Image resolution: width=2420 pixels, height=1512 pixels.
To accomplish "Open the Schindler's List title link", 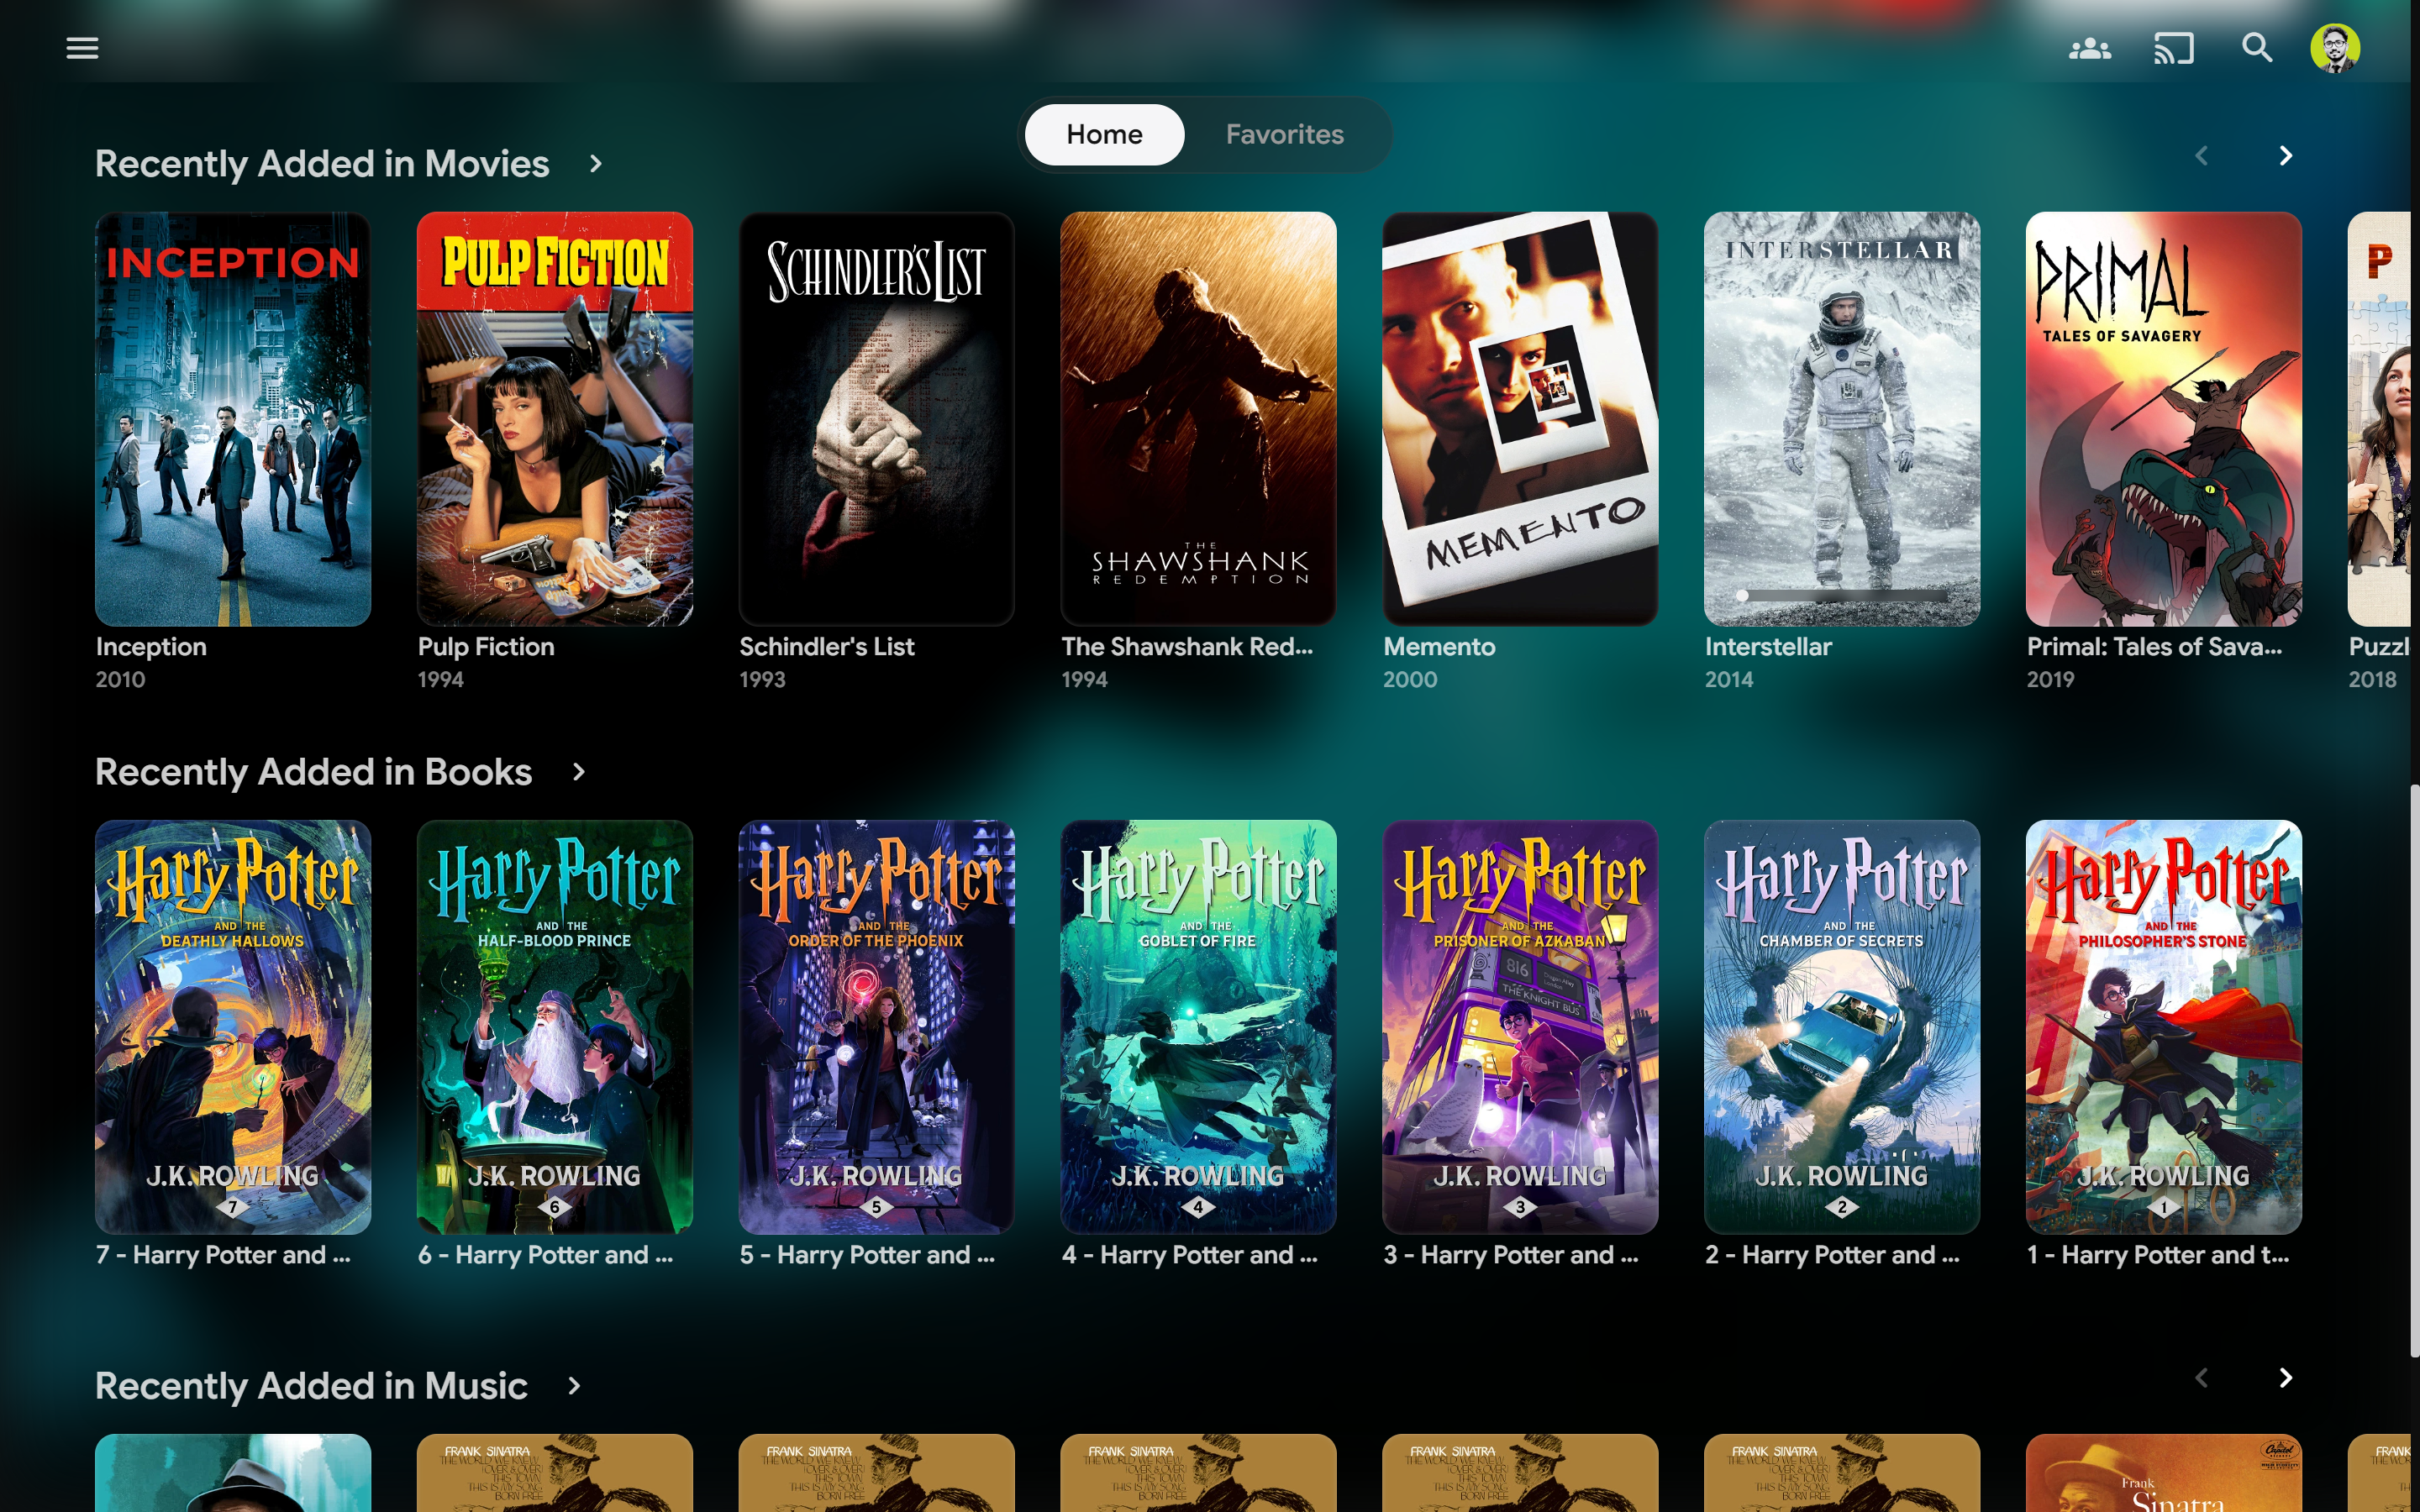I will coord(826,647).
